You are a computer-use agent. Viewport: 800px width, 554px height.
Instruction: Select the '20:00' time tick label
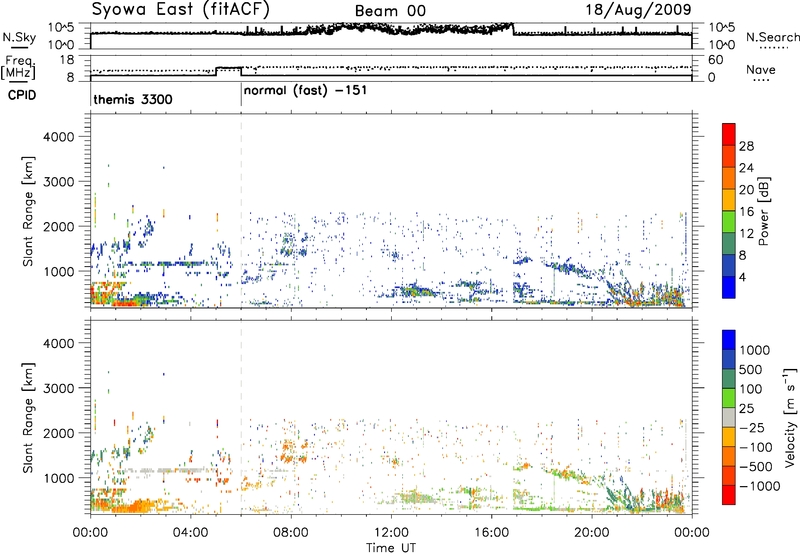[592, 533]
